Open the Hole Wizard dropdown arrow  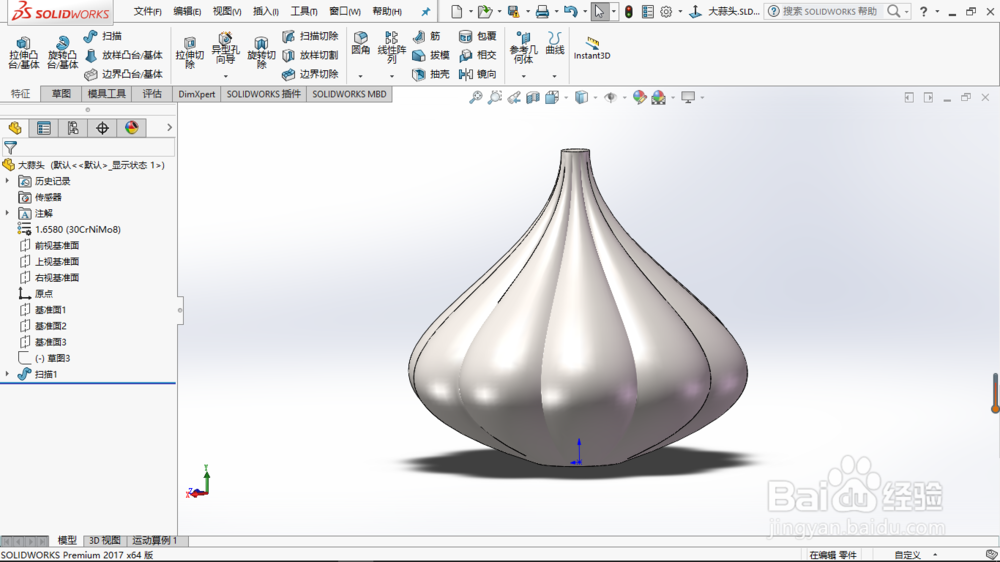[x=225, y=77]
